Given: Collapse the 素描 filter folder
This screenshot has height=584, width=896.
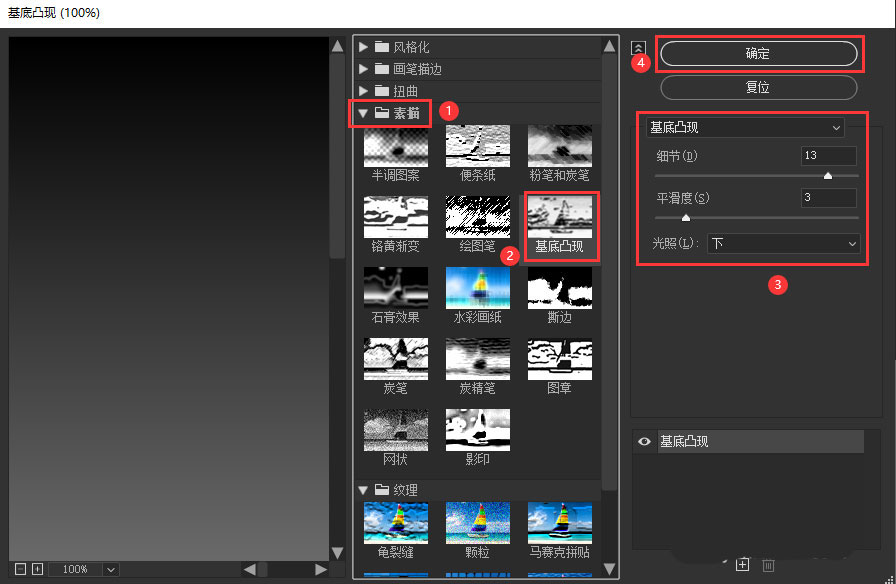Looking at the screenshot, I should pos(363,113).
